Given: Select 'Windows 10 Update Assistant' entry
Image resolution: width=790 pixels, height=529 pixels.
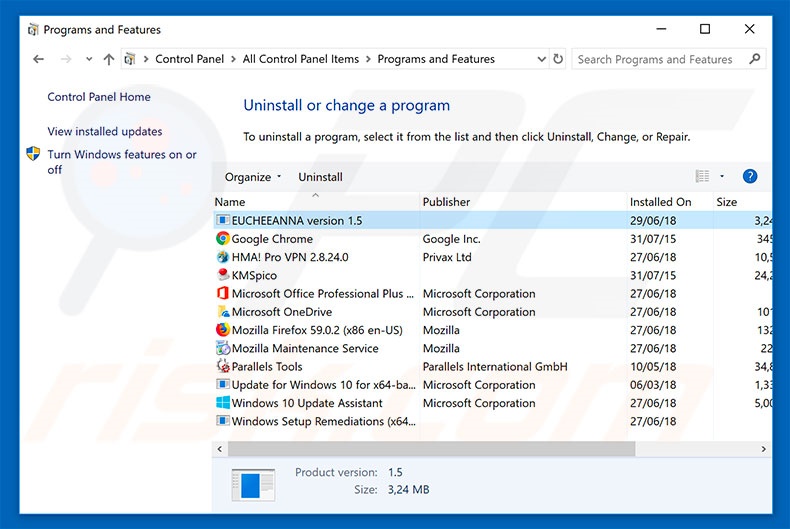Looking at the screenshot, I should (x=307, y=403).
